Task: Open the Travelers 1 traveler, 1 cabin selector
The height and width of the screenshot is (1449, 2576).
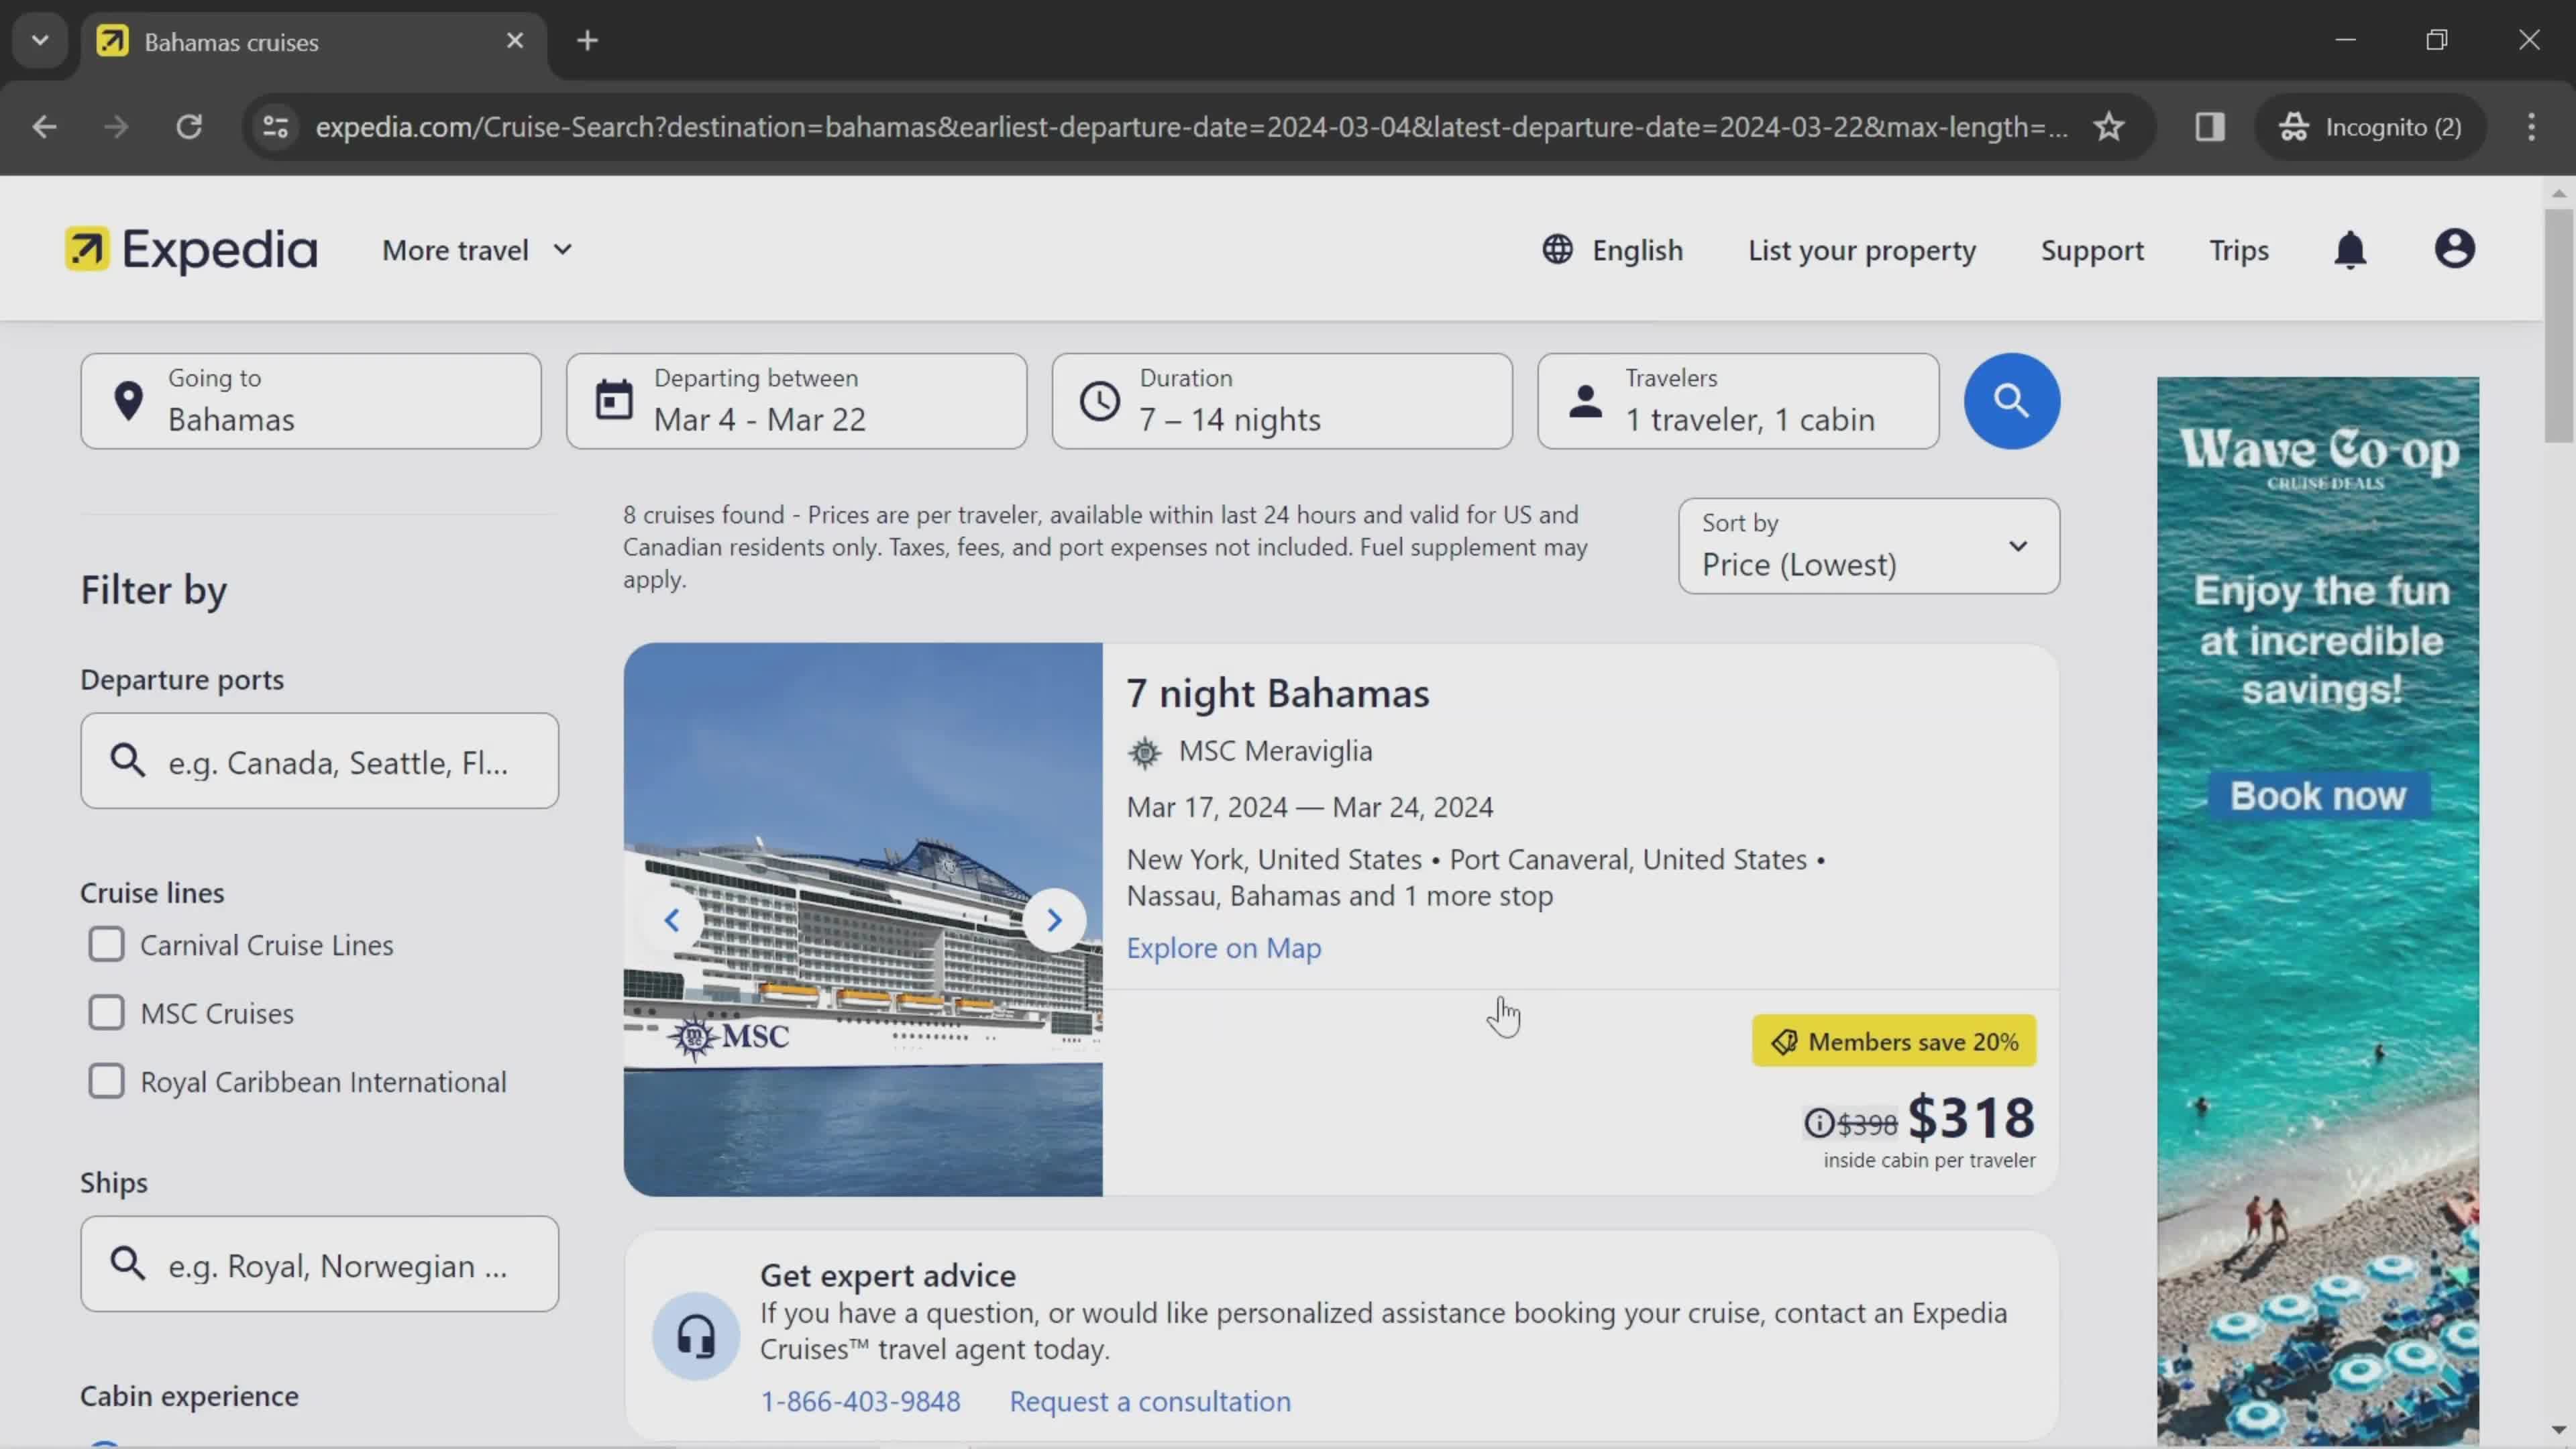Action: click(x=1738, y=401)
